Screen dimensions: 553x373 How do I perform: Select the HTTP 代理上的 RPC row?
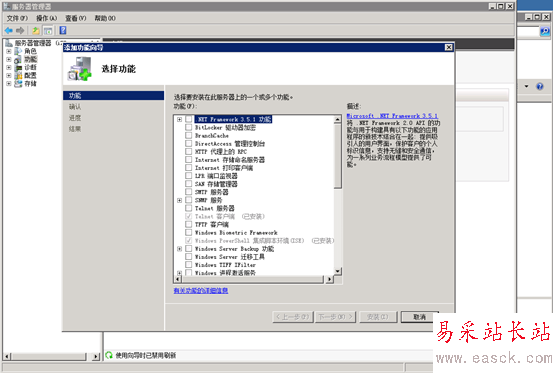tap(221, 152)
